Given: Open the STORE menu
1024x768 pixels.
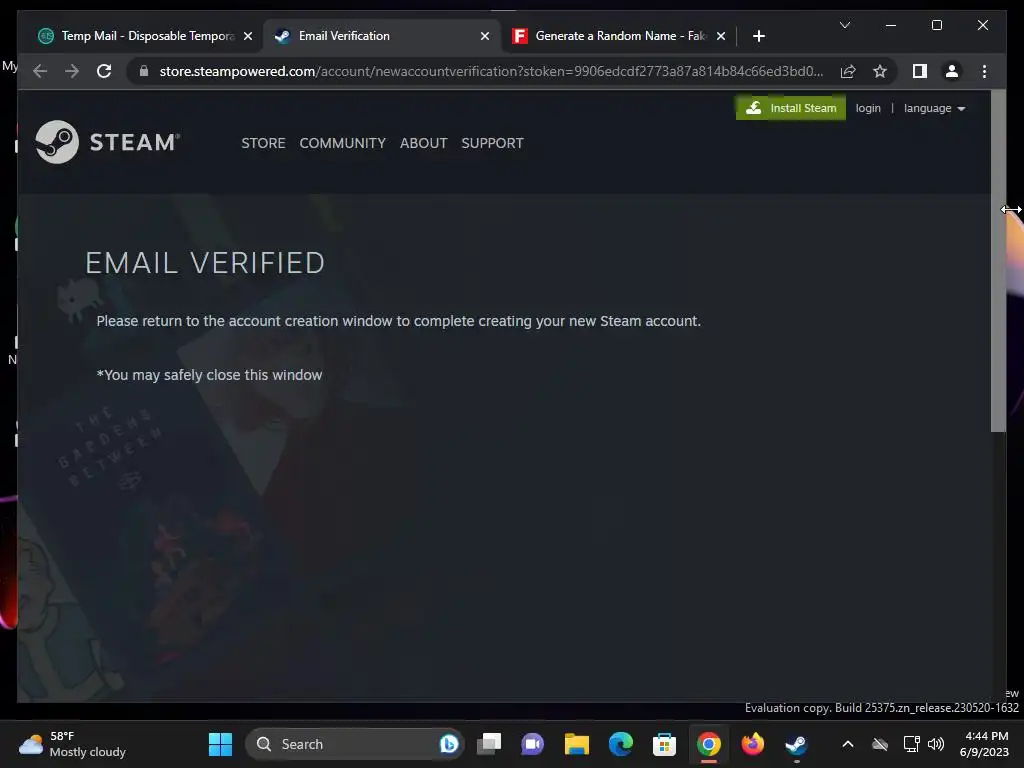Looking at the screenshot, I should [x=263, y=143].
